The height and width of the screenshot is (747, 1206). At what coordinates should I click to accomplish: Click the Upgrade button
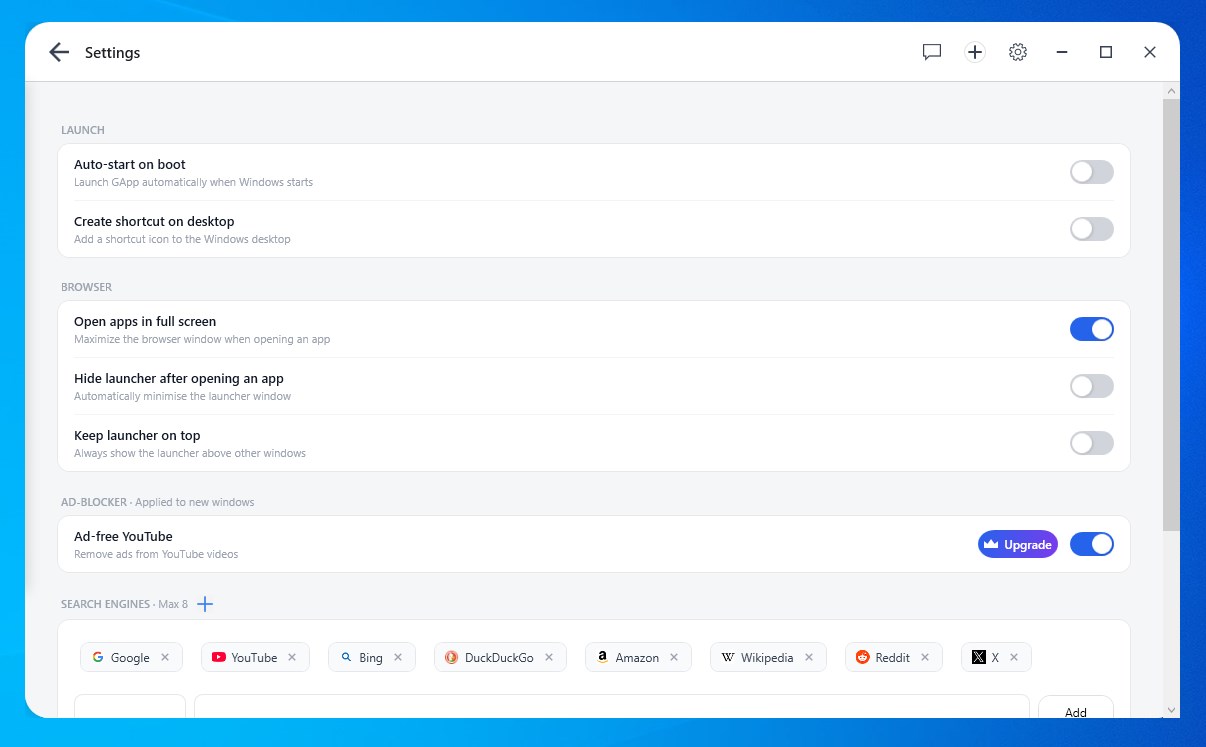click(x=1018, y=544)
